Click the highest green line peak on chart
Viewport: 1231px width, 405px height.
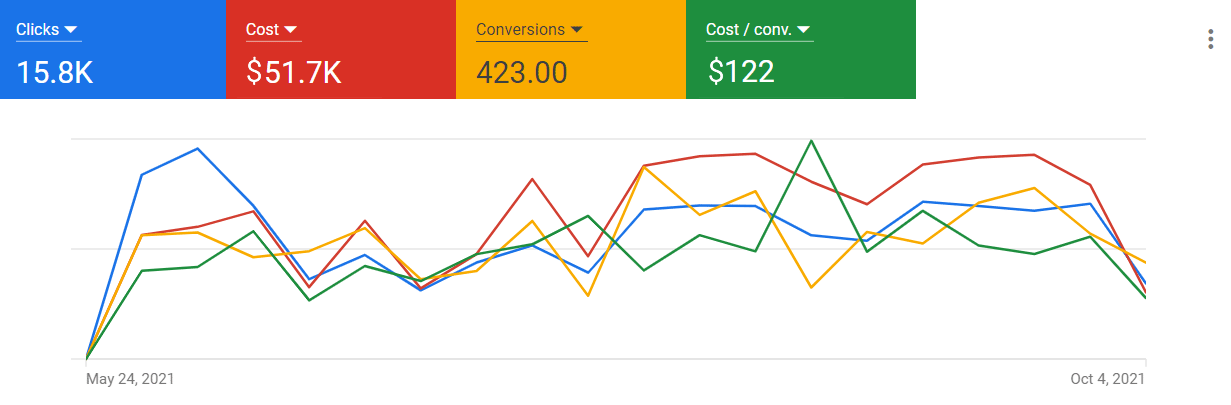[811, 140]
